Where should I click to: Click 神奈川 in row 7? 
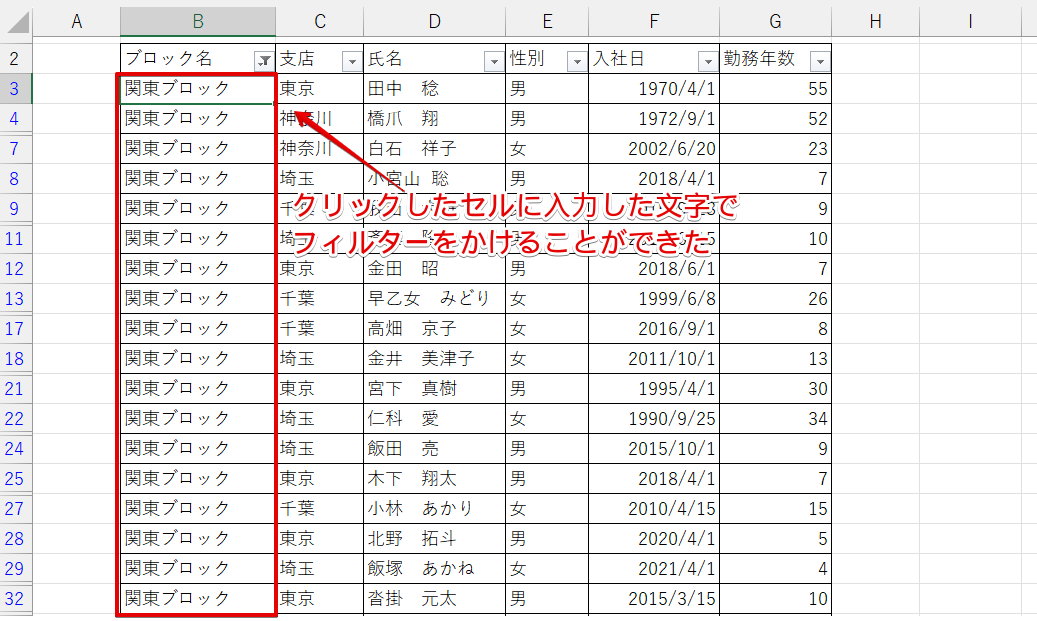click(306, 149)
